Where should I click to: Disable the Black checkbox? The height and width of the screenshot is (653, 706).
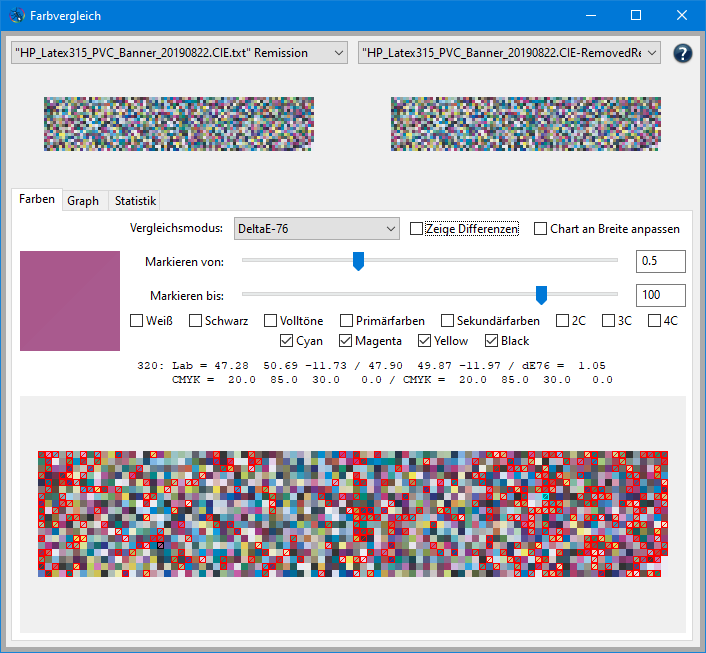pos(492,341)
